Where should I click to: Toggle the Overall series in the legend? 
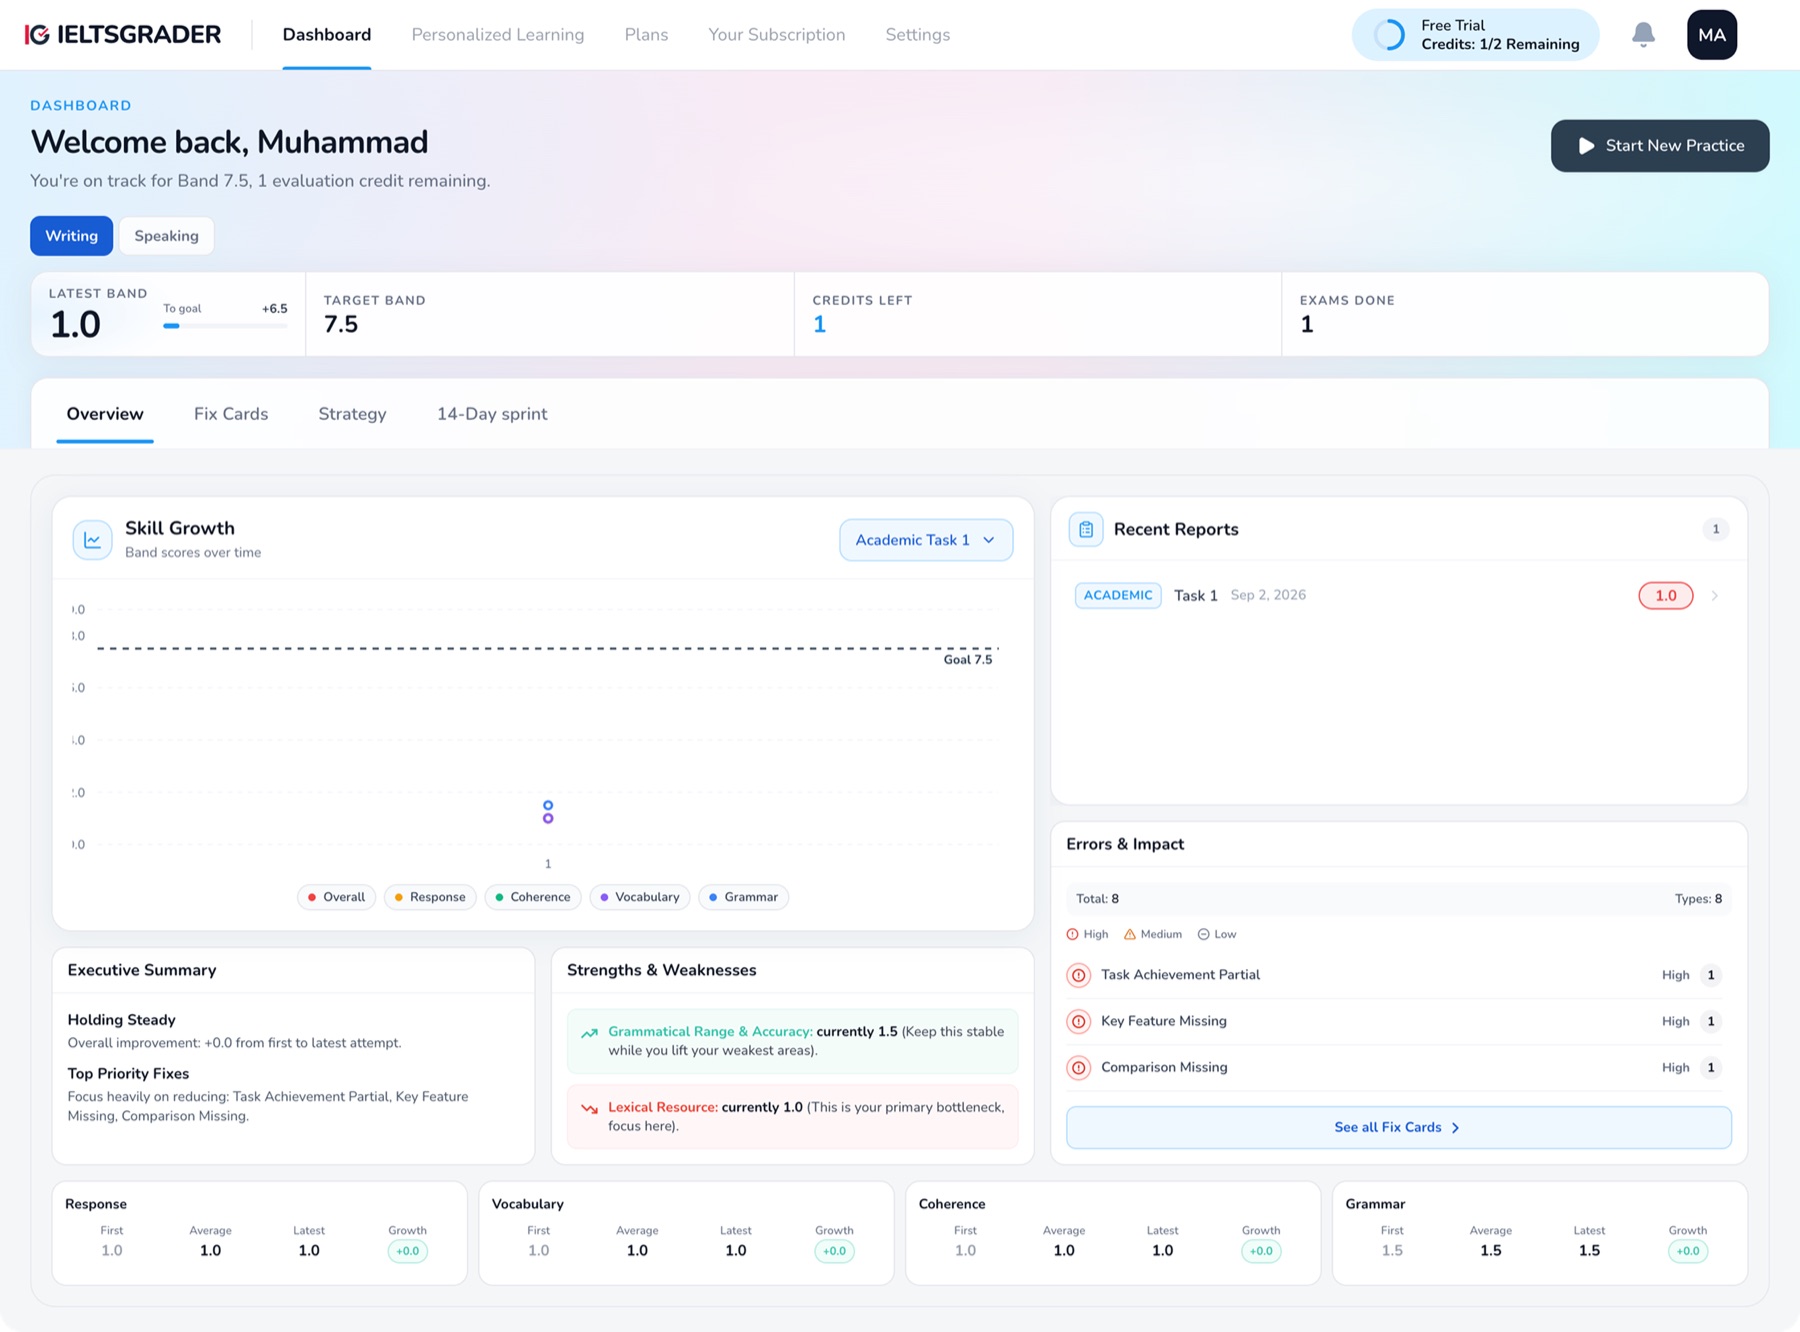tap(336, 897)
